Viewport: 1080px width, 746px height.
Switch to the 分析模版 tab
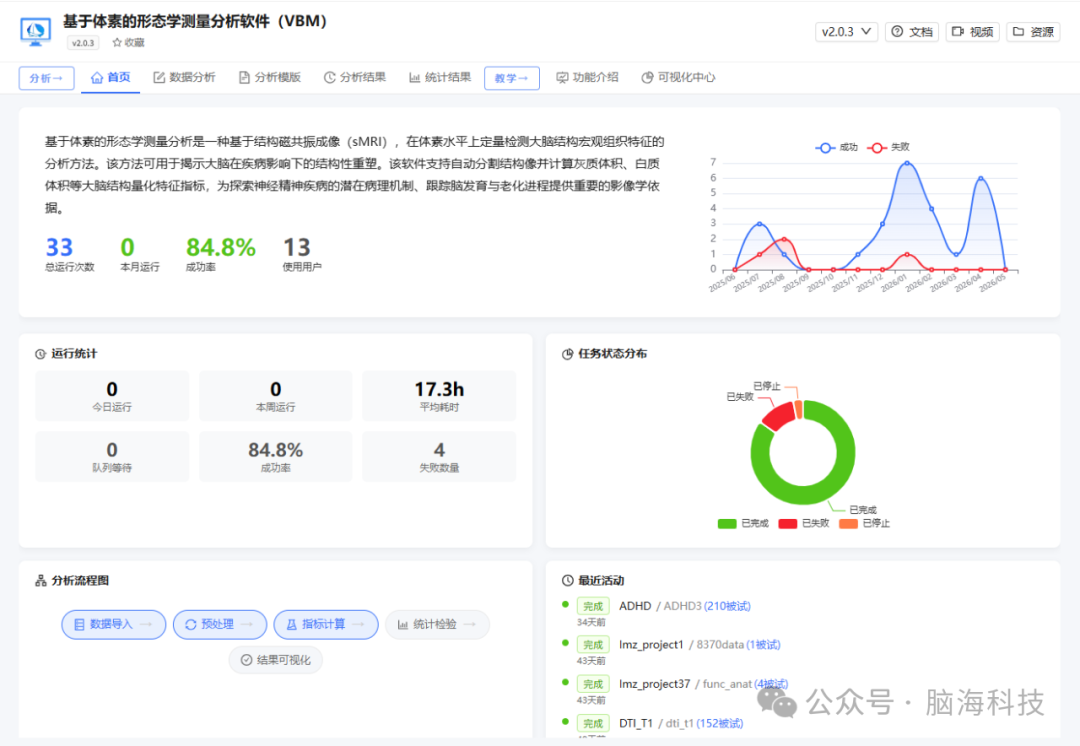(270, 77)
